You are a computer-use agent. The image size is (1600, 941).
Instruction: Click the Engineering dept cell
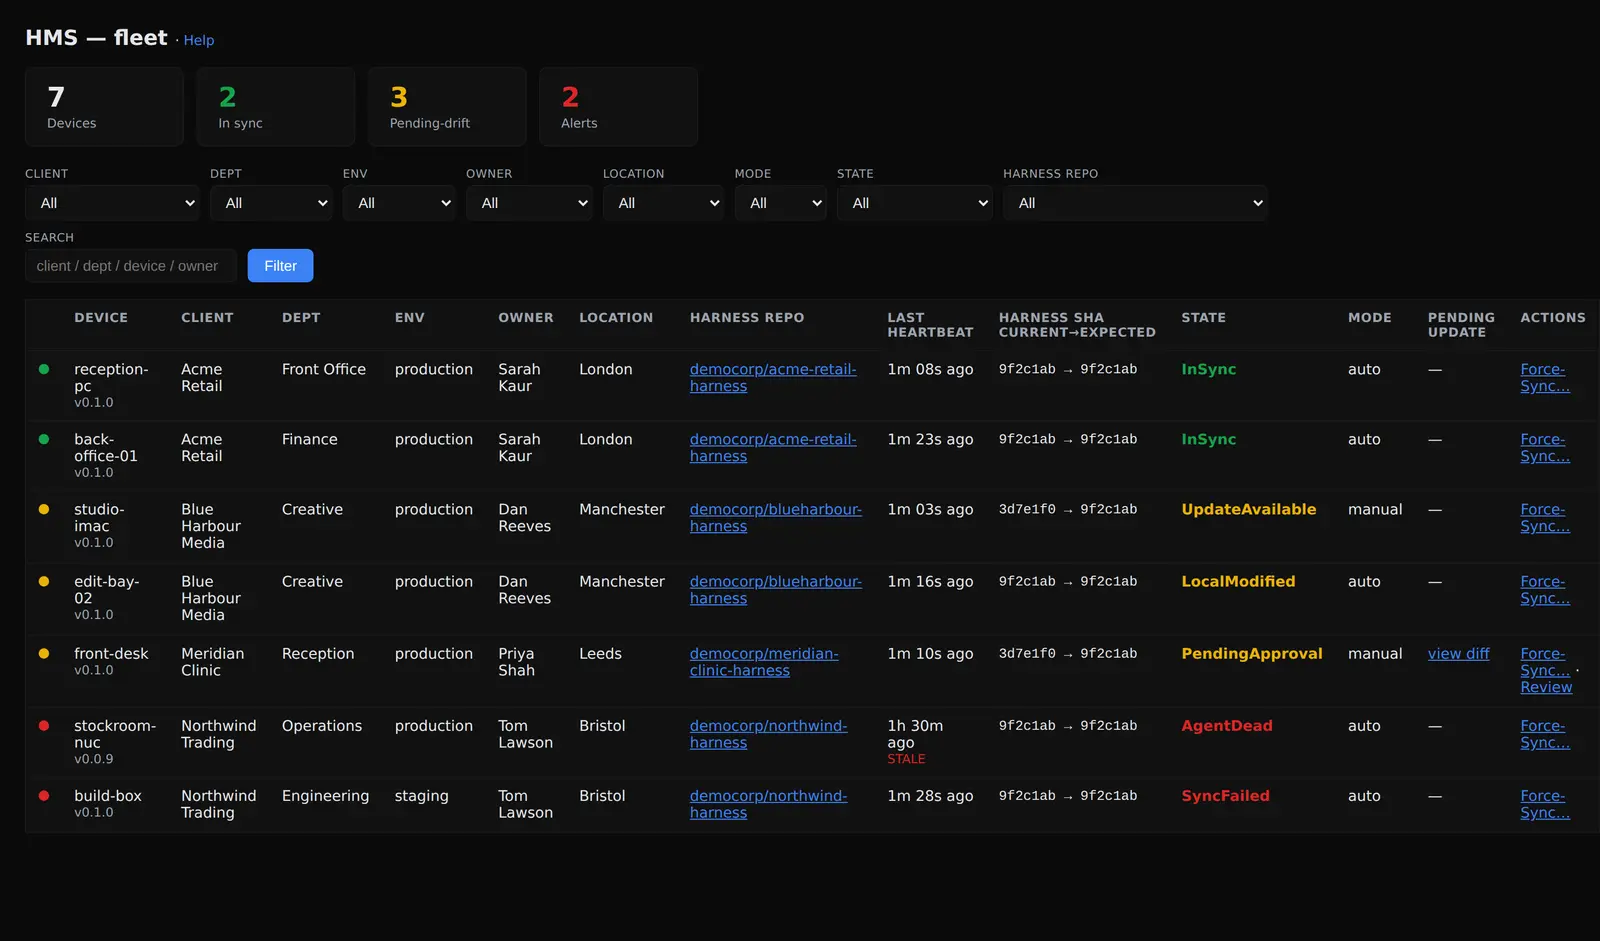coord(325,796)
